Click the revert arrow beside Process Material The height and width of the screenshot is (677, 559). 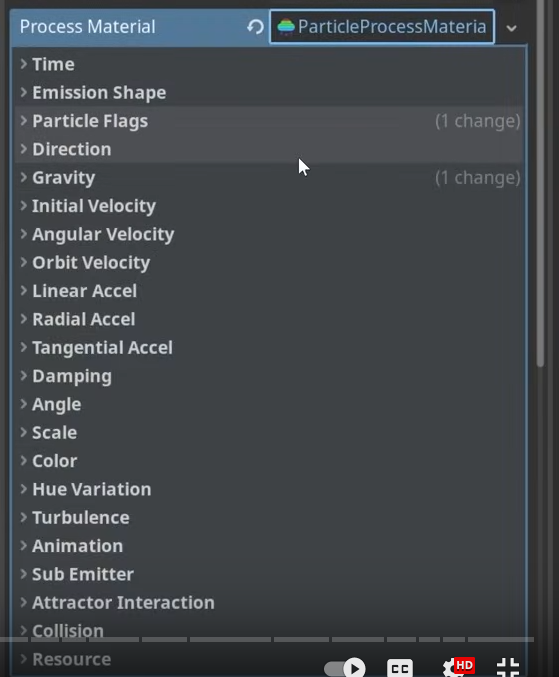click(255, 27)
